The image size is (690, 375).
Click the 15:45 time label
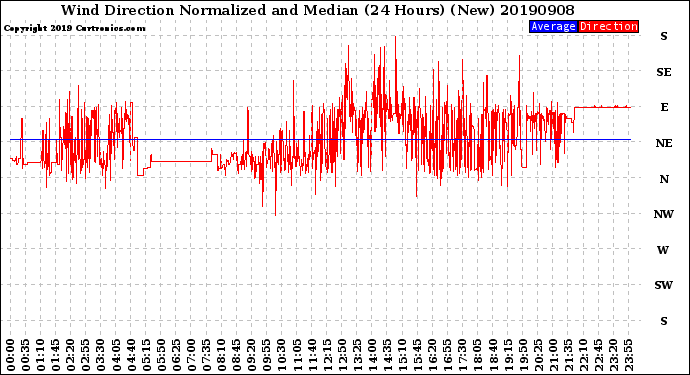coord(417,355)
